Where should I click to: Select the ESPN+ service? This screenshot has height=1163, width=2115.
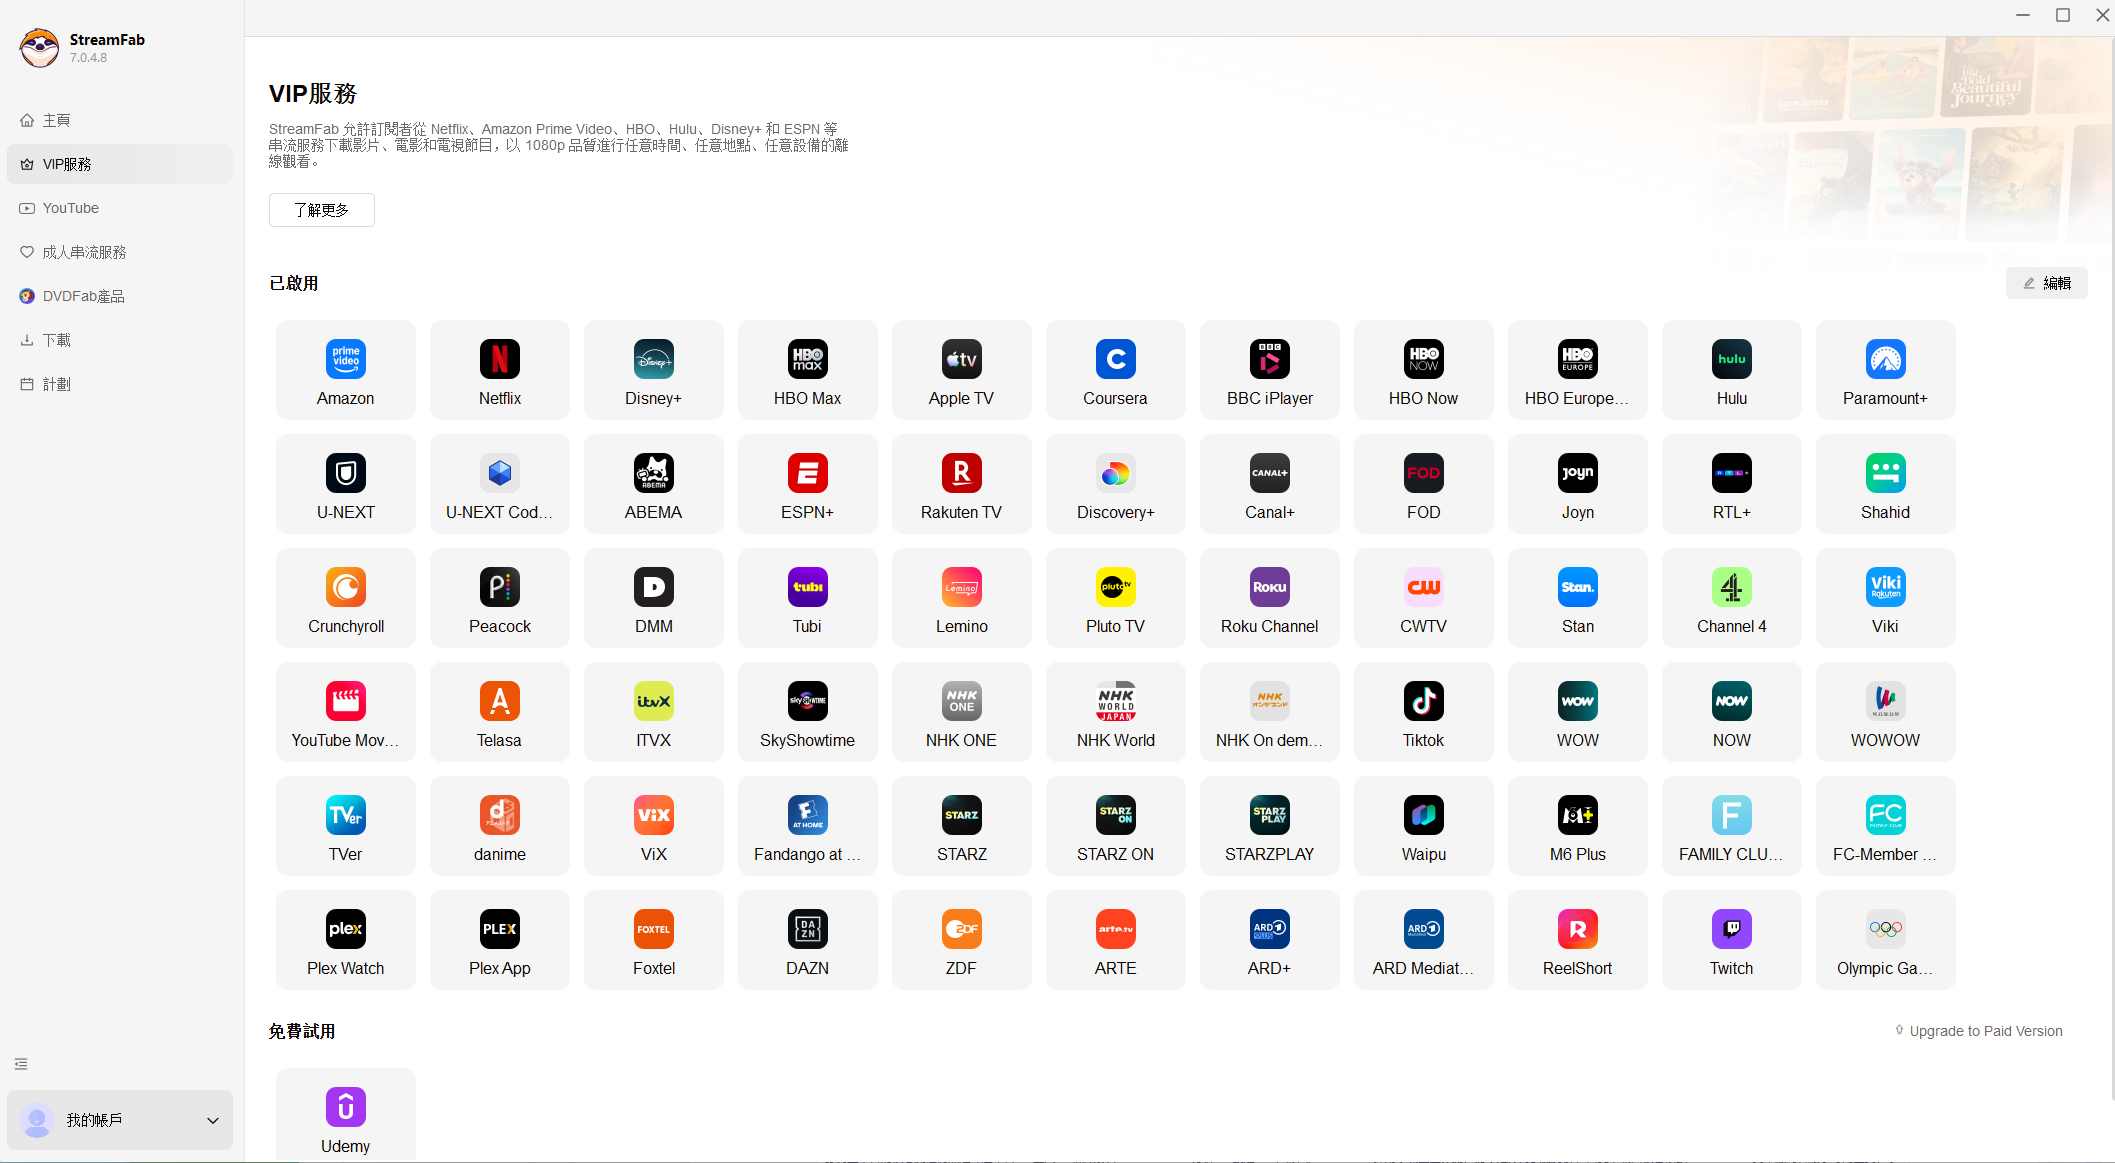[808, 484]
